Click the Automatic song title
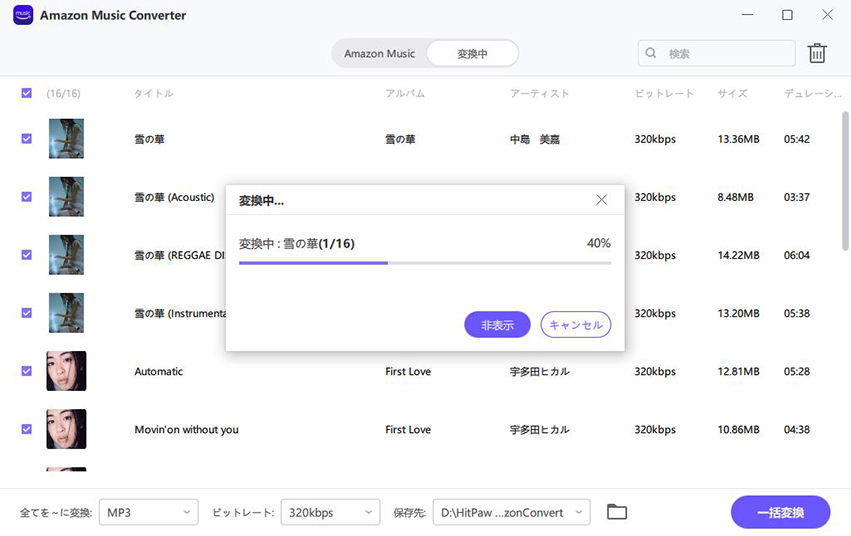This screenshot has width=851, height=536. [158, 371]
